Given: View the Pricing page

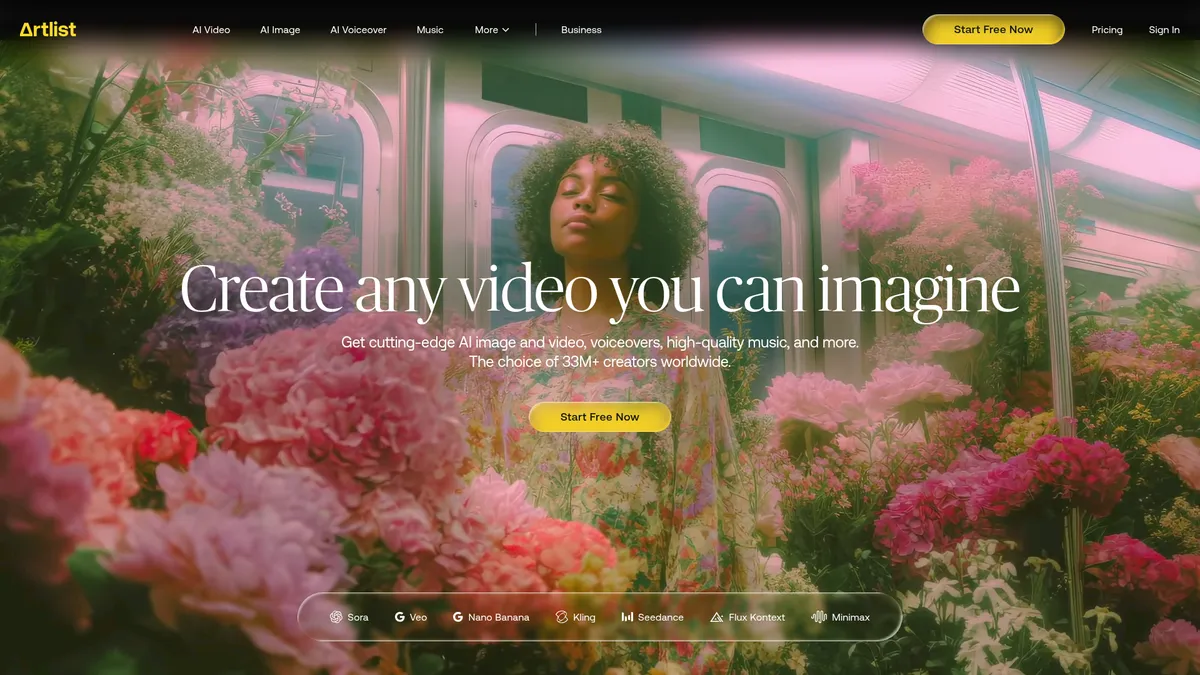Looking at the screenshot, I should 1106,30.
